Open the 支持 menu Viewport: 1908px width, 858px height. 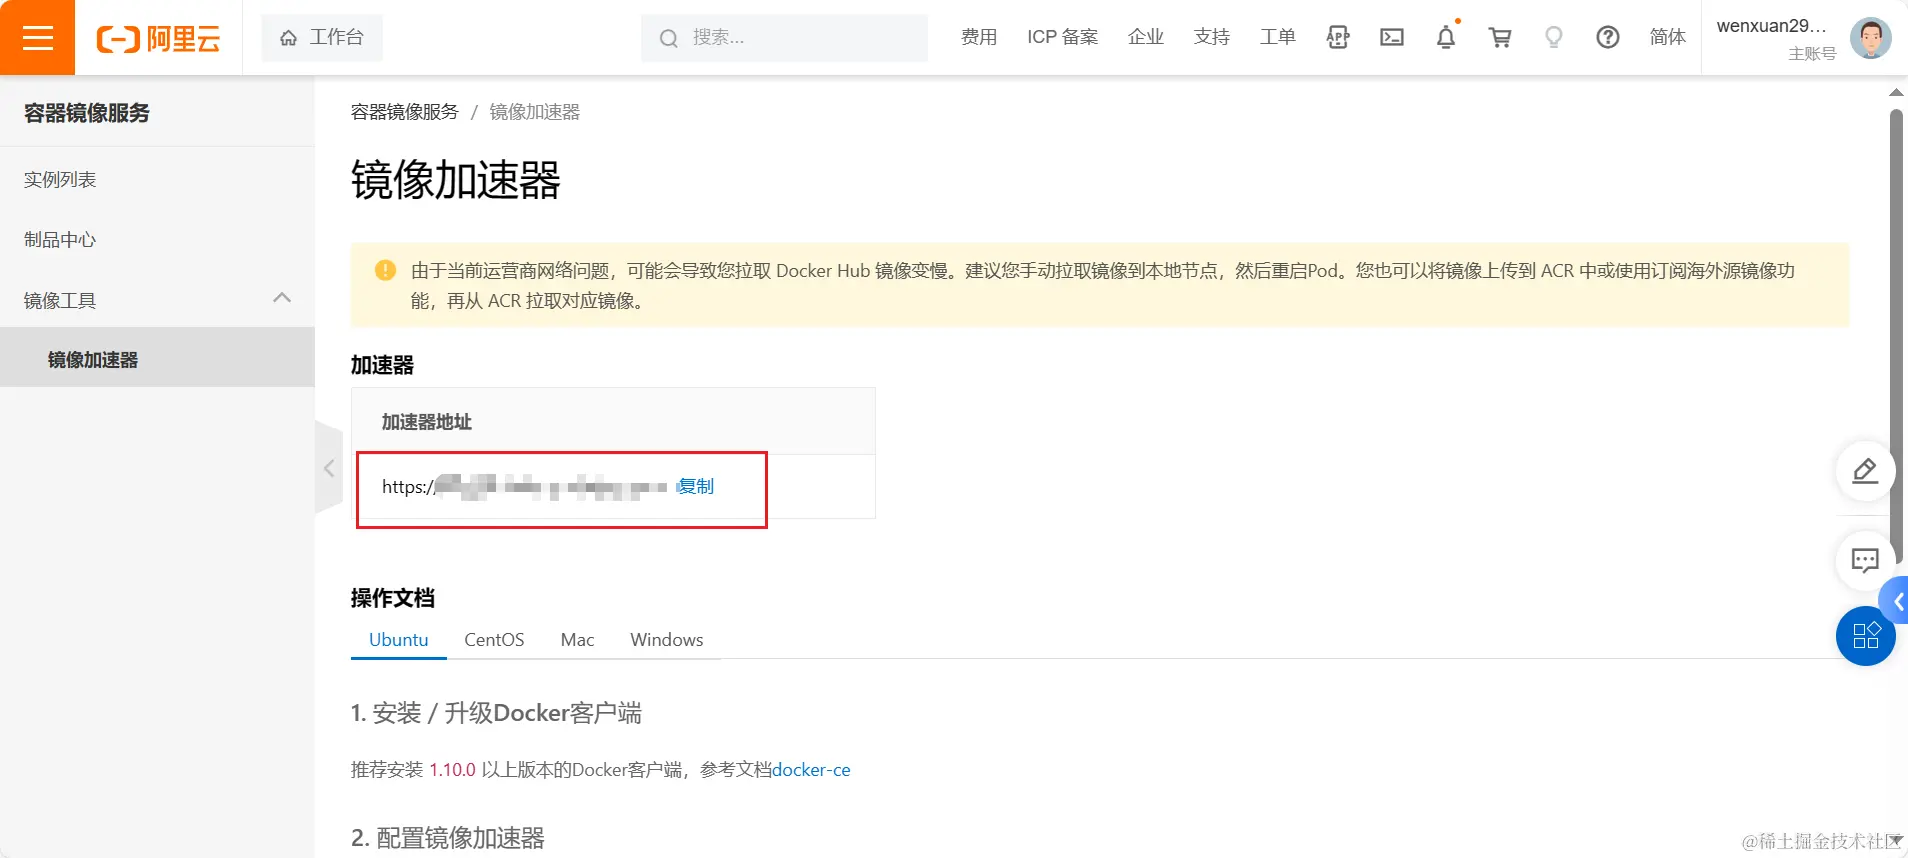pos(1212,37)
